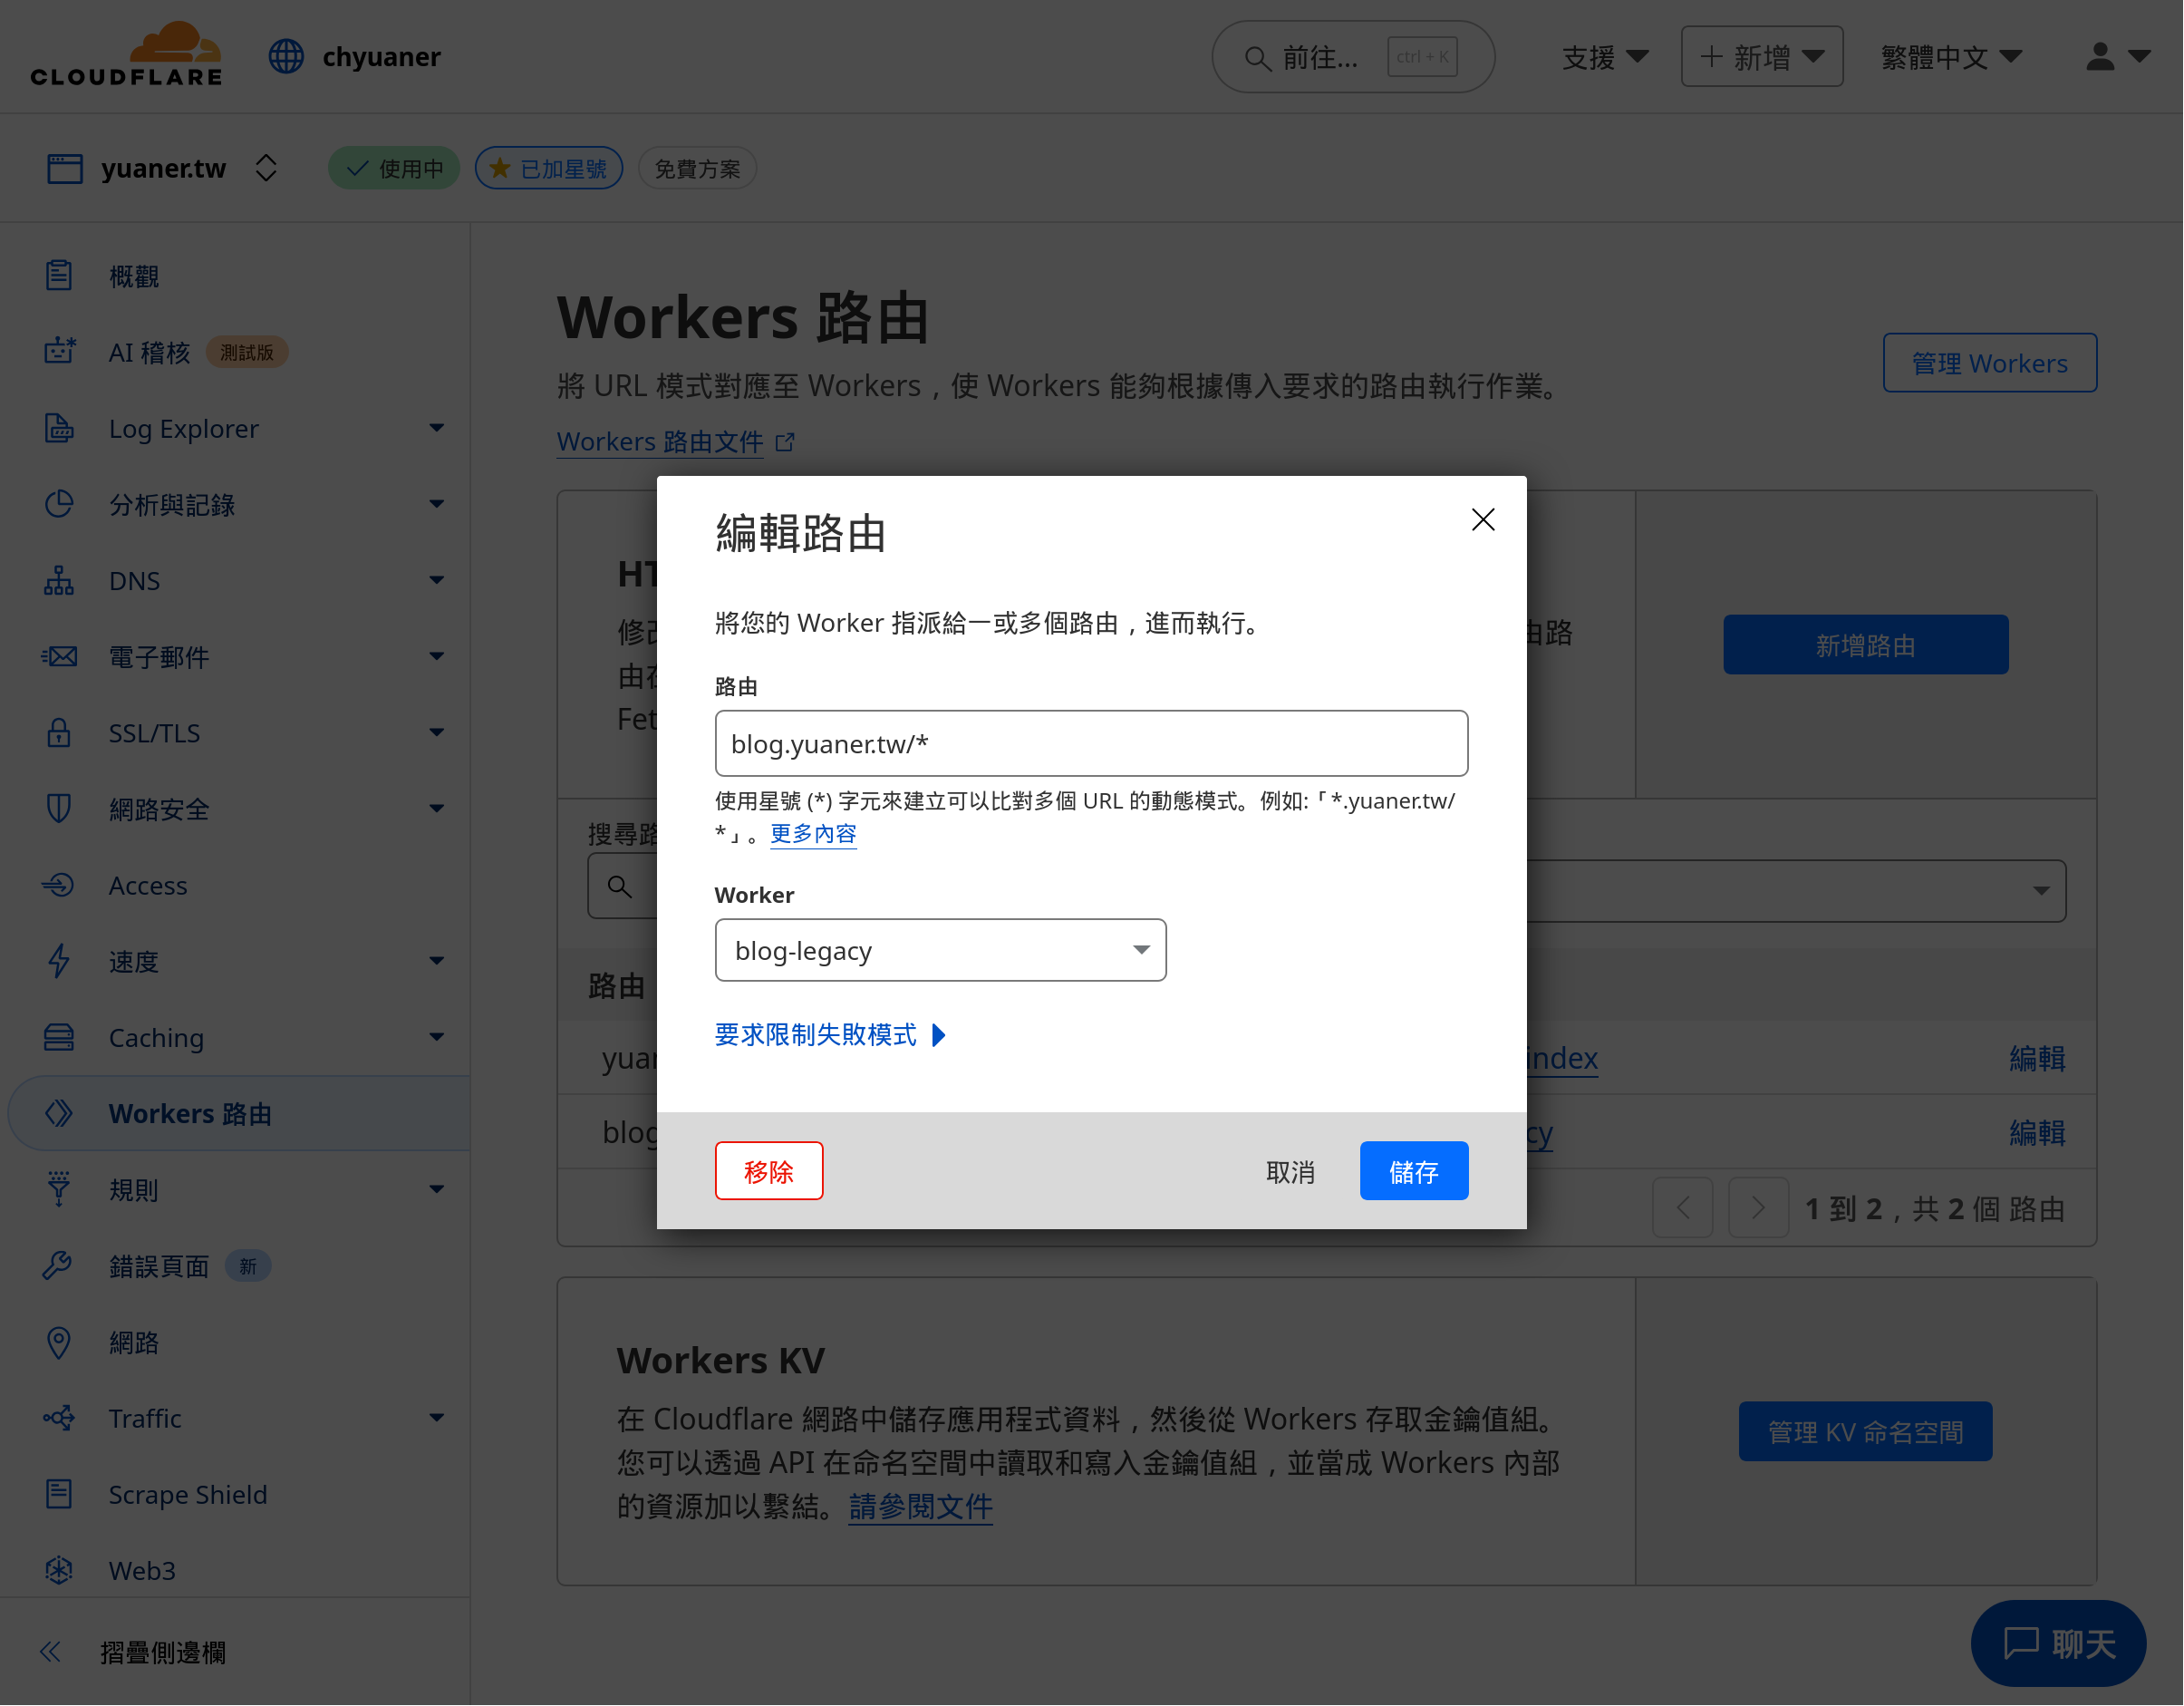
Task: Select Workers 路由 in the sidebar
Action: 190,1113
